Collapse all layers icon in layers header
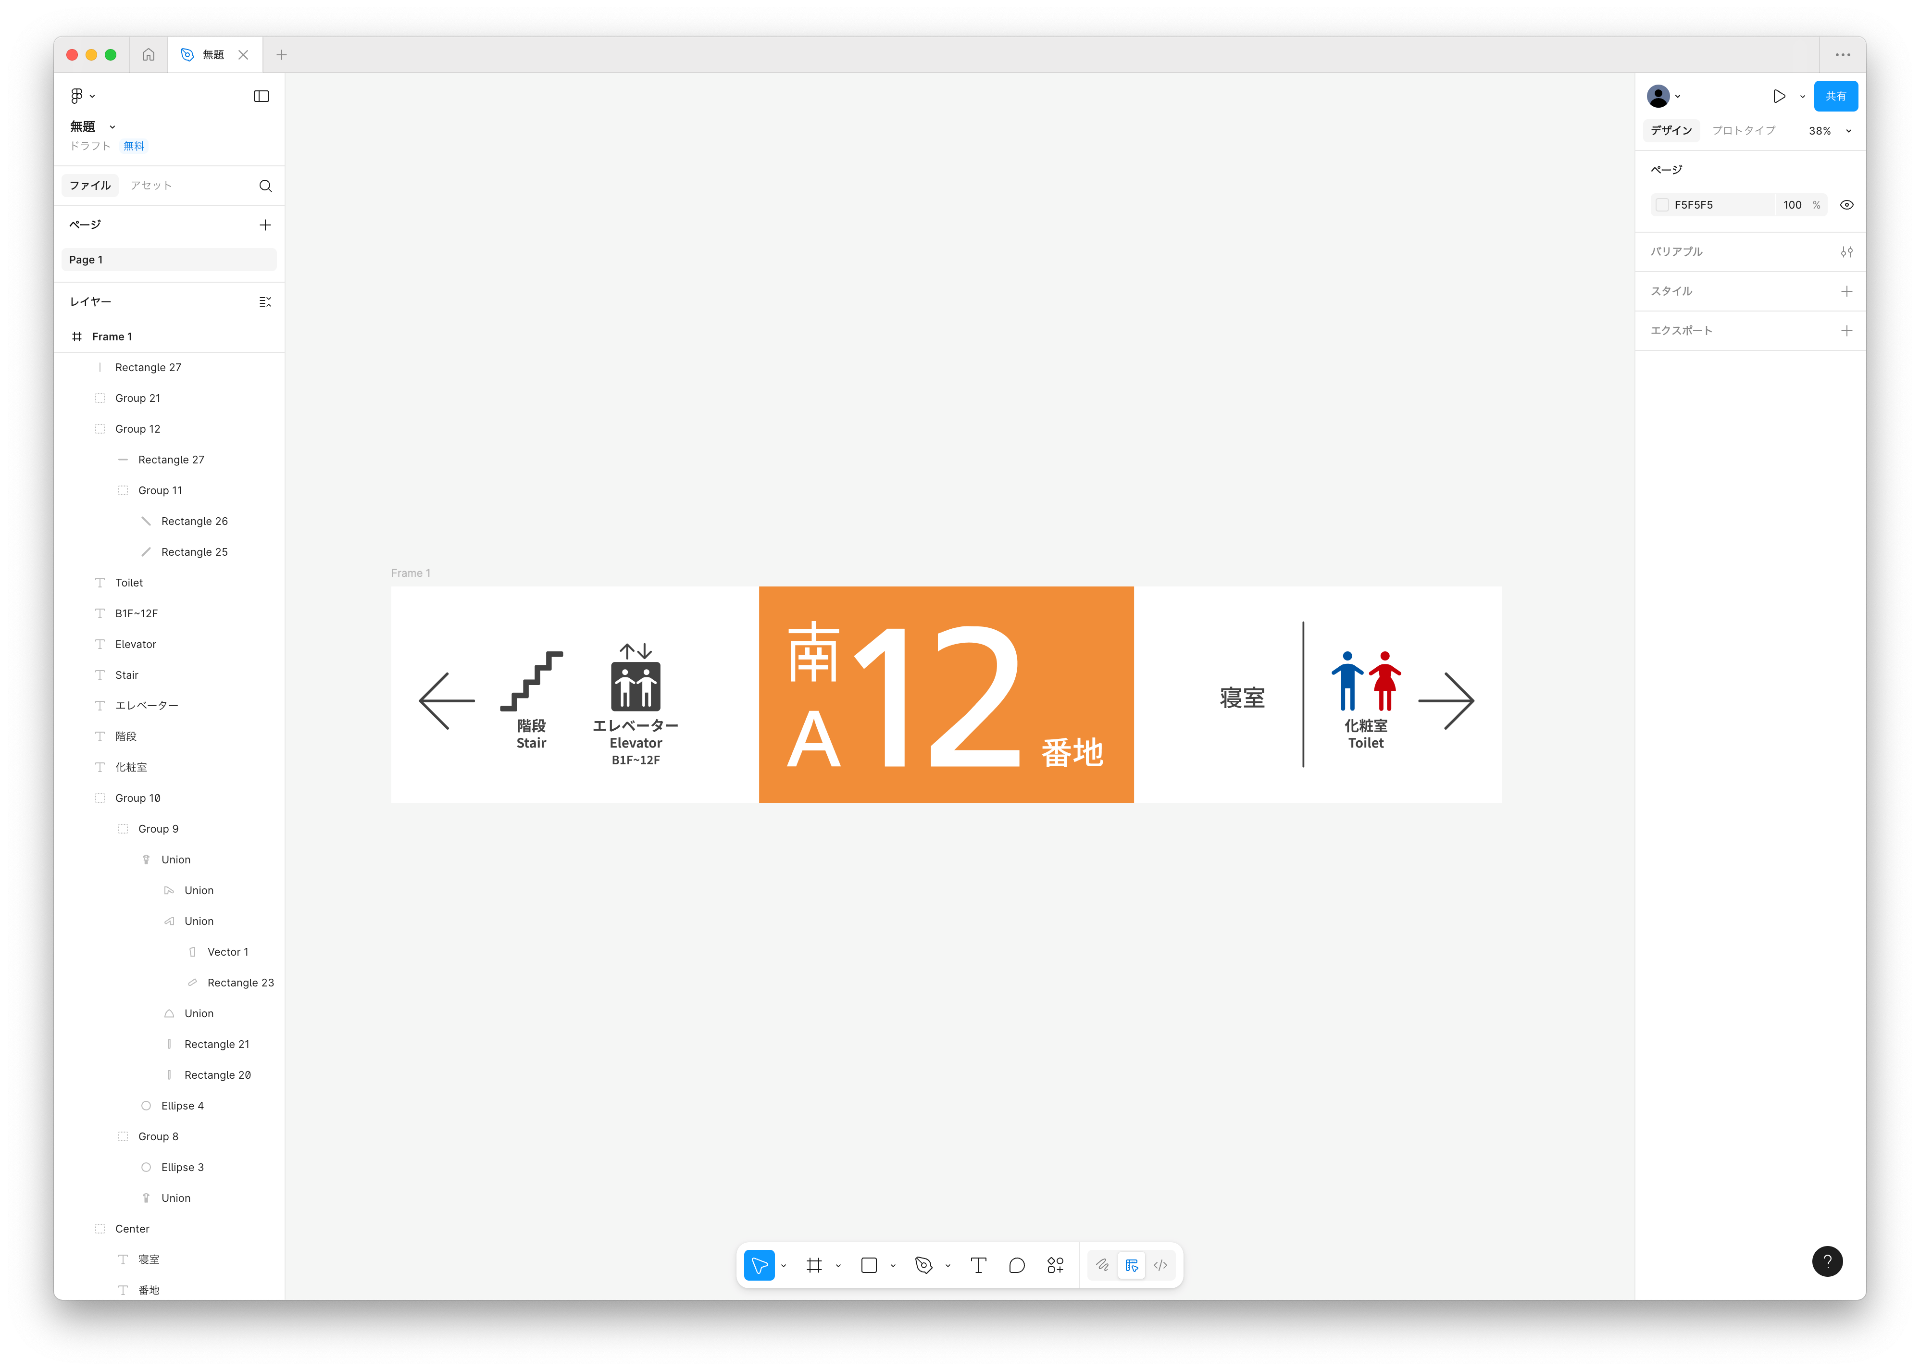 pos(265,302)
